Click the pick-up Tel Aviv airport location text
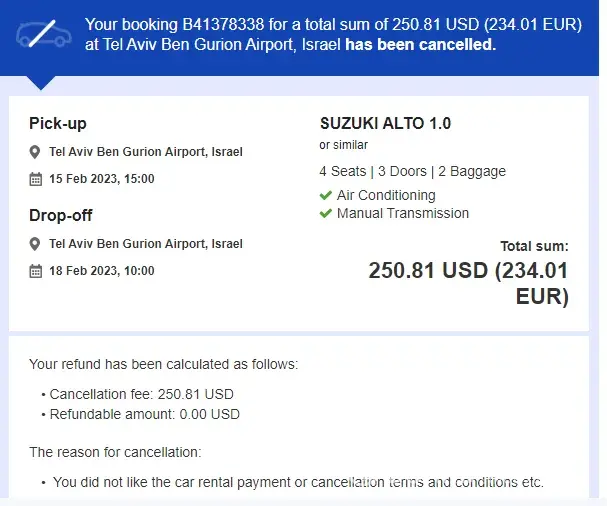The height and width of the screenshot is (506, 607). pos(145,153)
